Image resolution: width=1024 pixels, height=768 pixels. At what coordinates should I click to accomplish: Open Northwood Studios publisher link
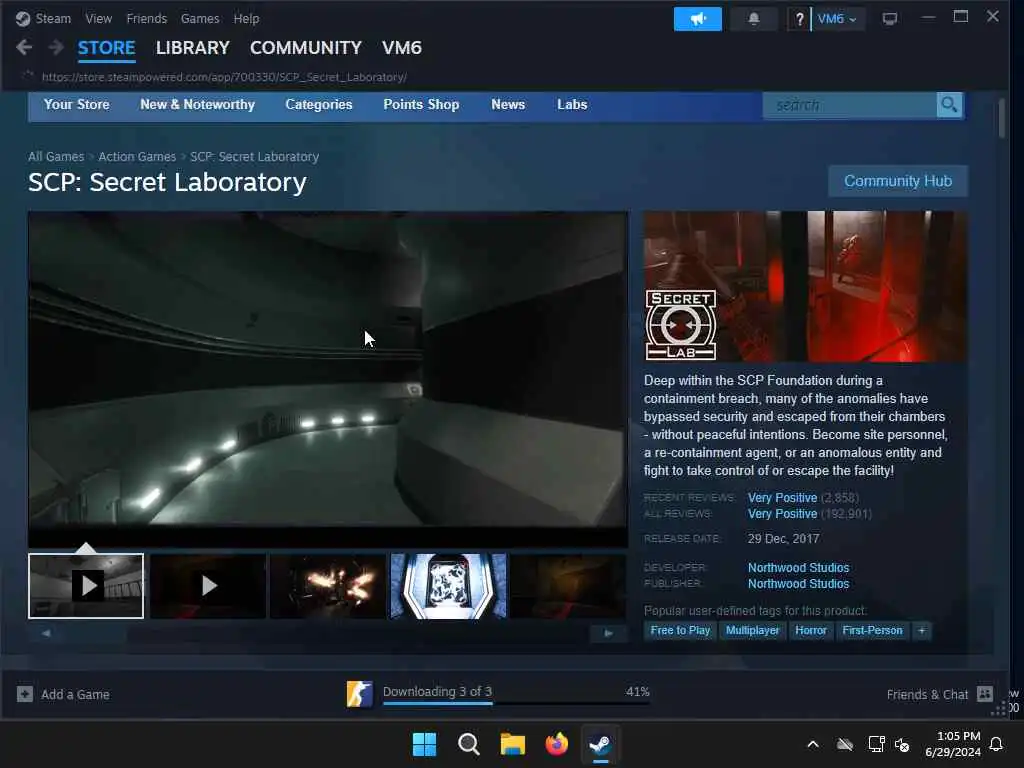[798, 584]
